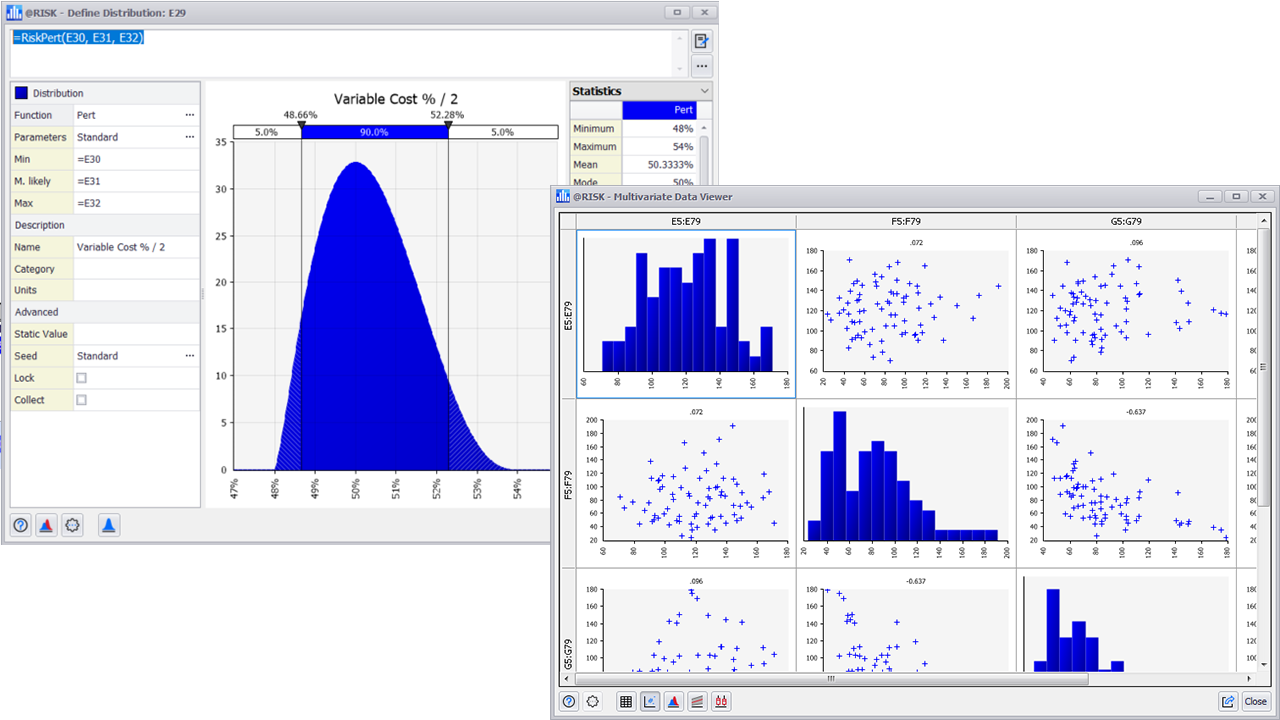Select the E5:E79 column header

coord(684,221)
